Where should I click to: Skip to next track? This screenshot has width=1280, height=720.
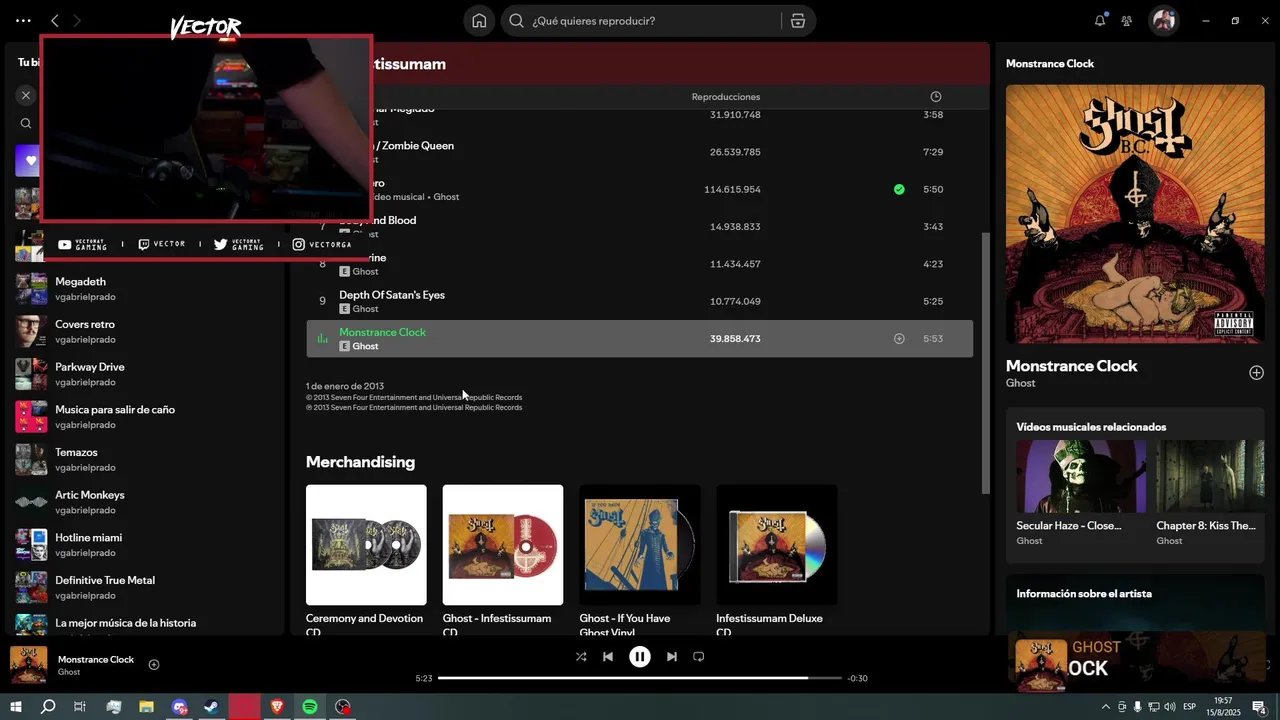(x=672, y=657)
